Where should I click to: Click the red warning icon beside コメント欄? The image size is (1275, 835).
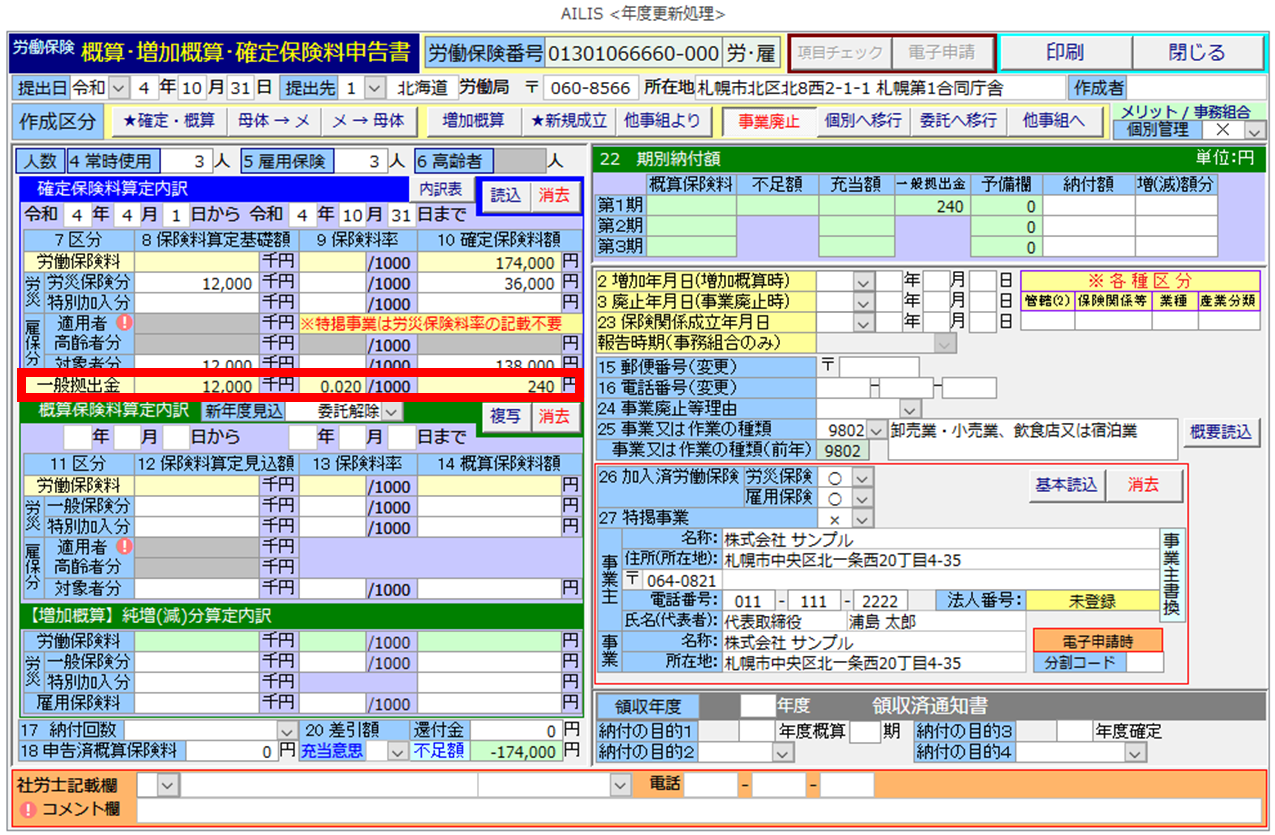28,809
